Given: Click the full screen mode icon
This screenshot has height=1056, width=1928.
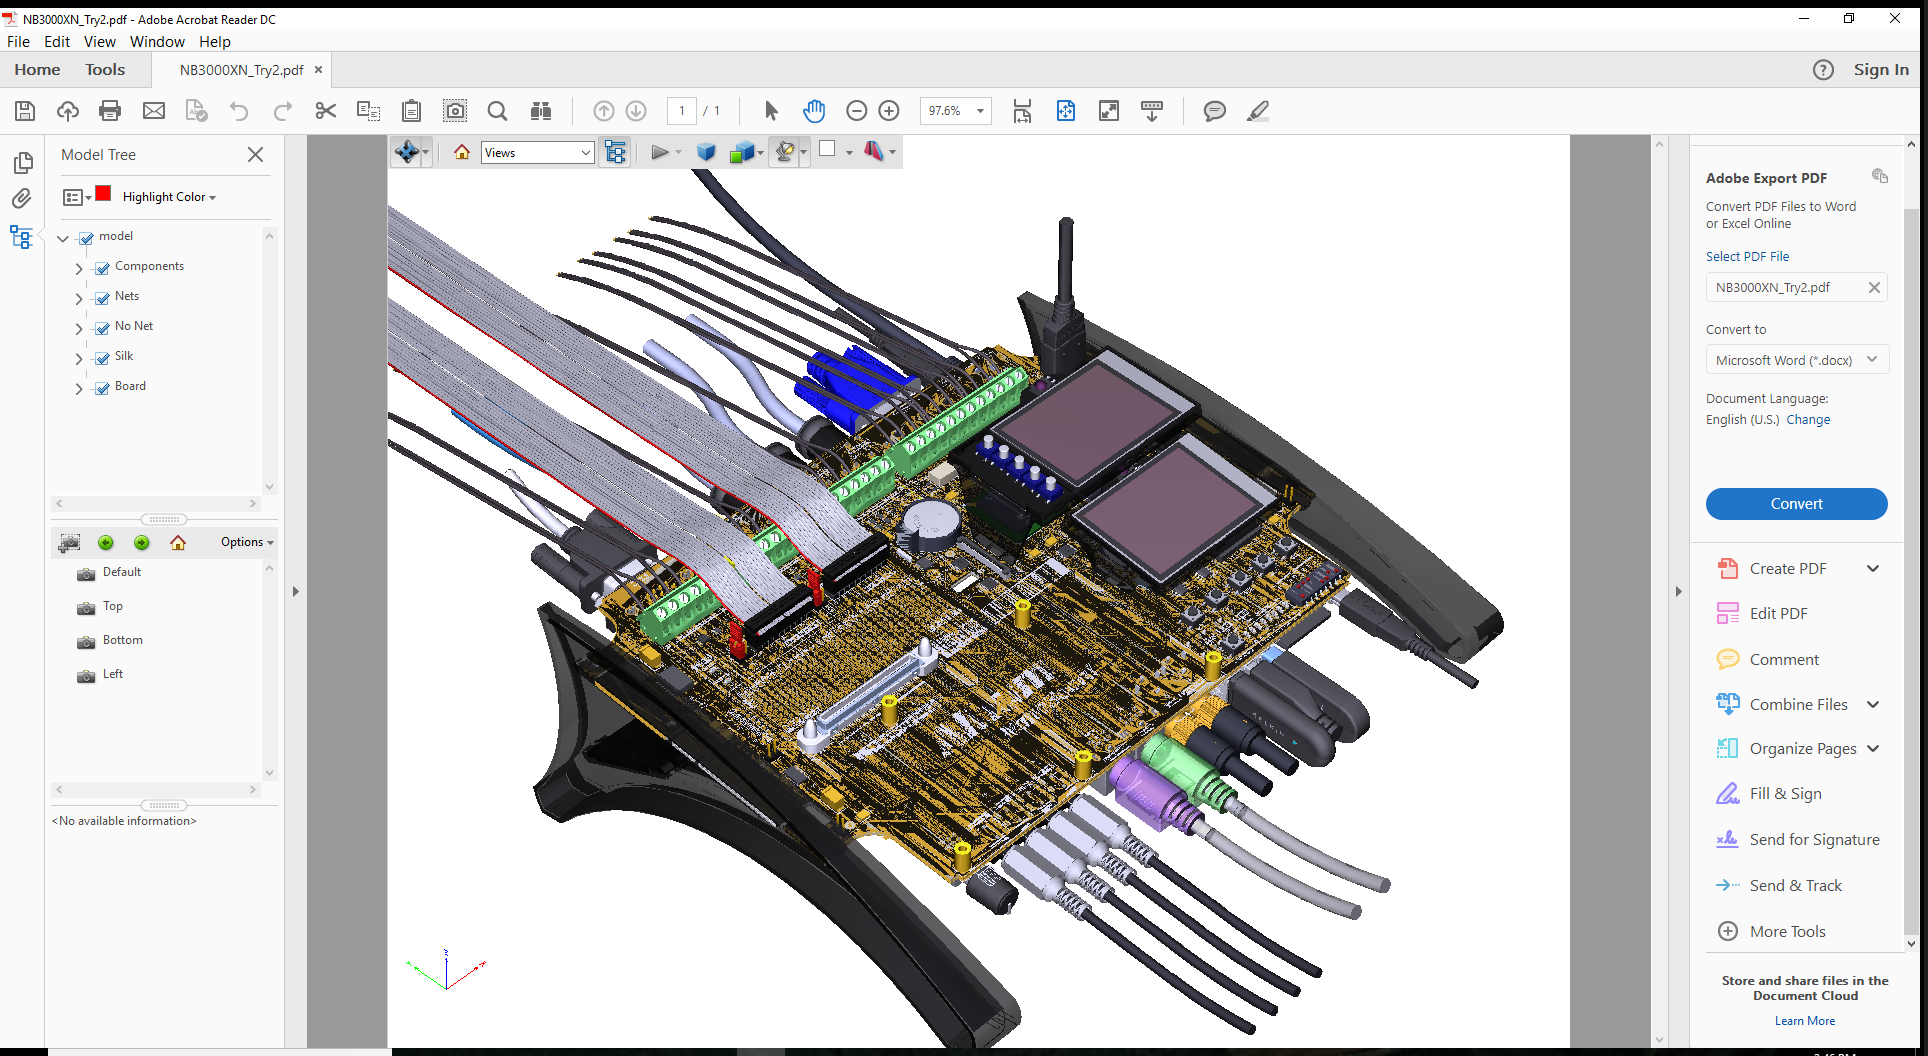Looking at the screenshot, I should pos(1109,111).
